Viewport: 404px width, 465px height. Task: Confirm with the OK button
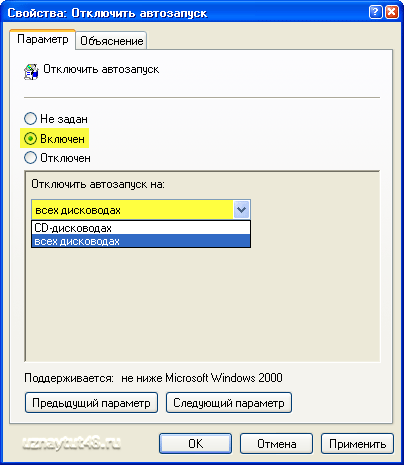pos(195,444)
